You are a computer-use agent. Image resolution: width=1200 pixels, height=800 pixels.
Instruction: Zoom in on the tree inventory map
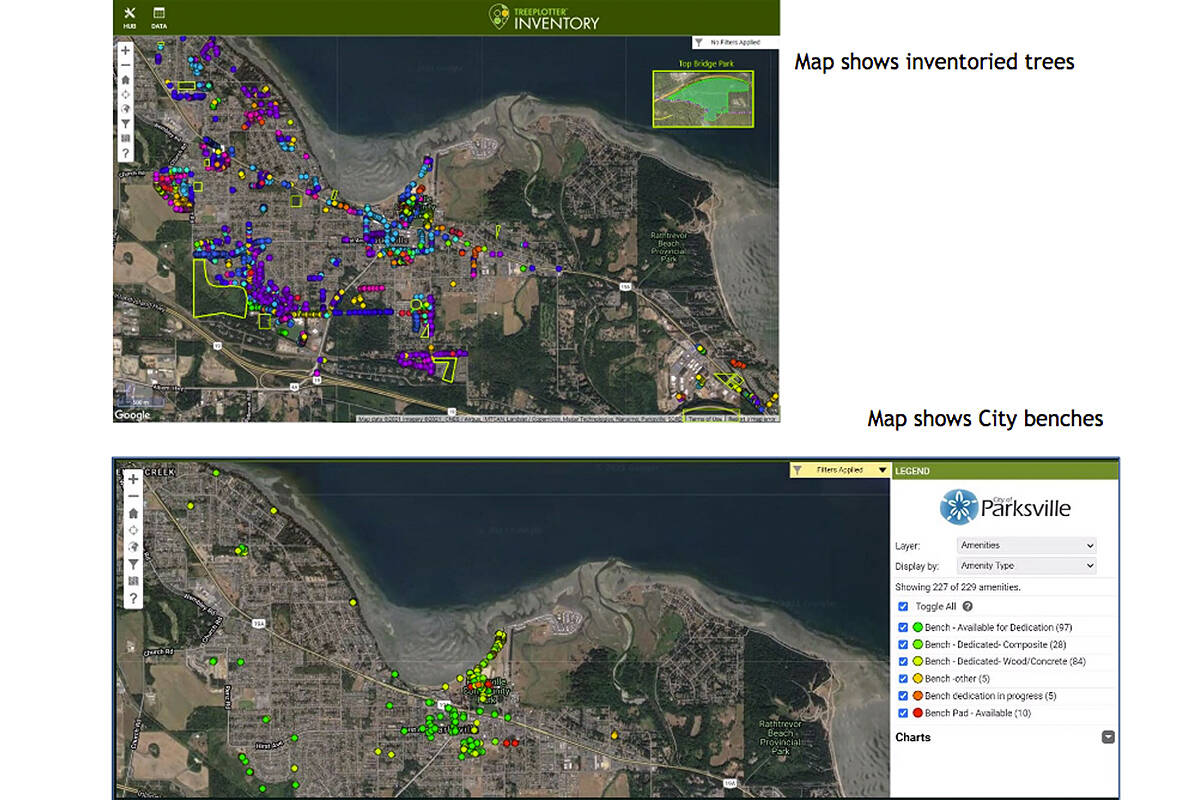(125, 50)
